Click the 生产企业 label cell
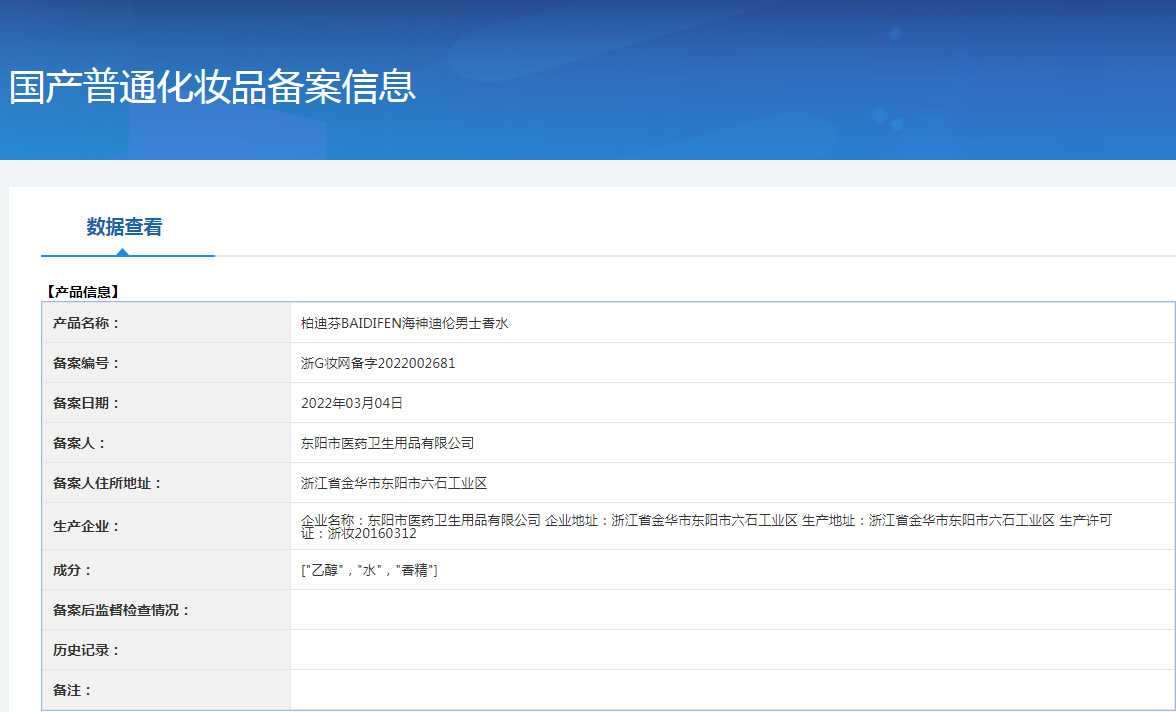 click(166, 526)
